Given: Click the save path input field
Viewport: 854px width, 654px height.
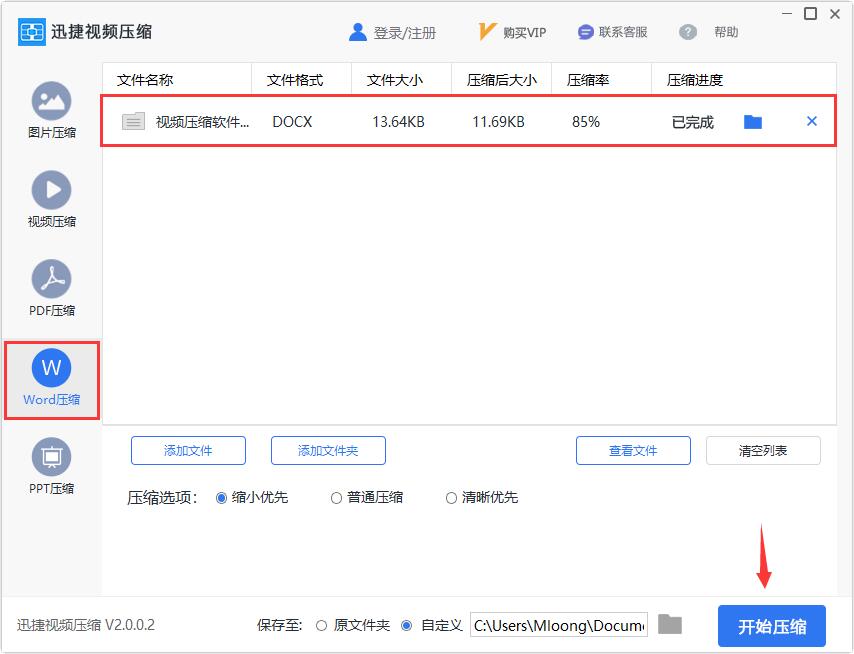Looking at the screenshot, I should click(559, 625).
